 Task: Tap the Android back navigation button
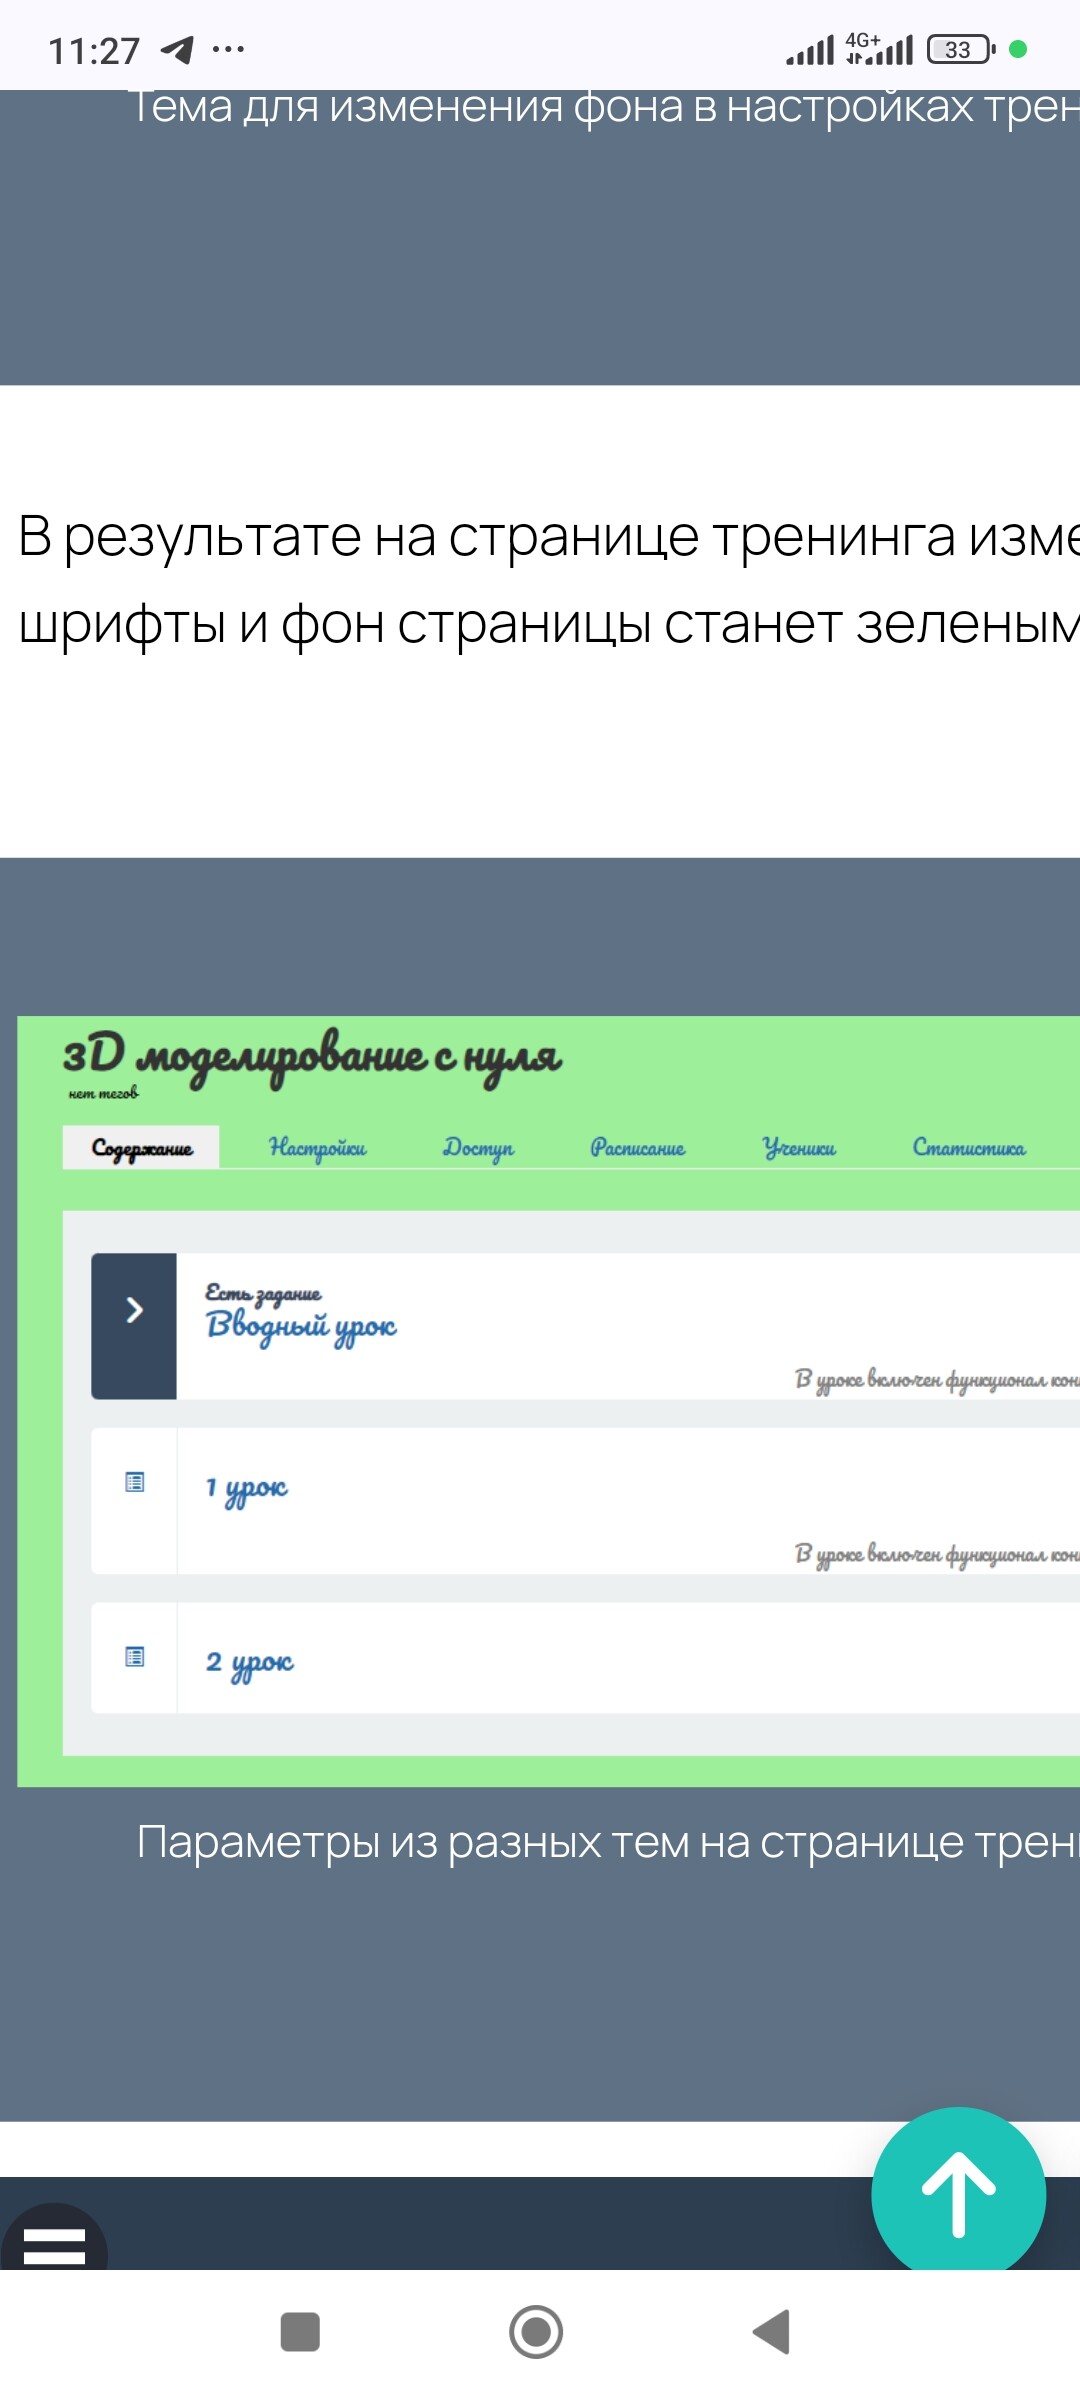[771, 2332]
